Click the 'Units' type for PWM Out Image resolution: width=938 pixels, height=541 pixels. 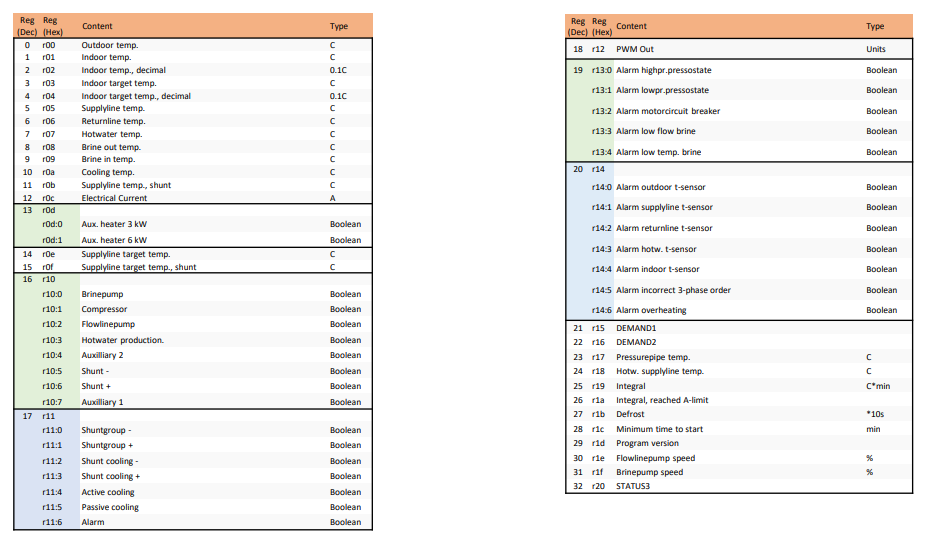[x=876, y=49]
